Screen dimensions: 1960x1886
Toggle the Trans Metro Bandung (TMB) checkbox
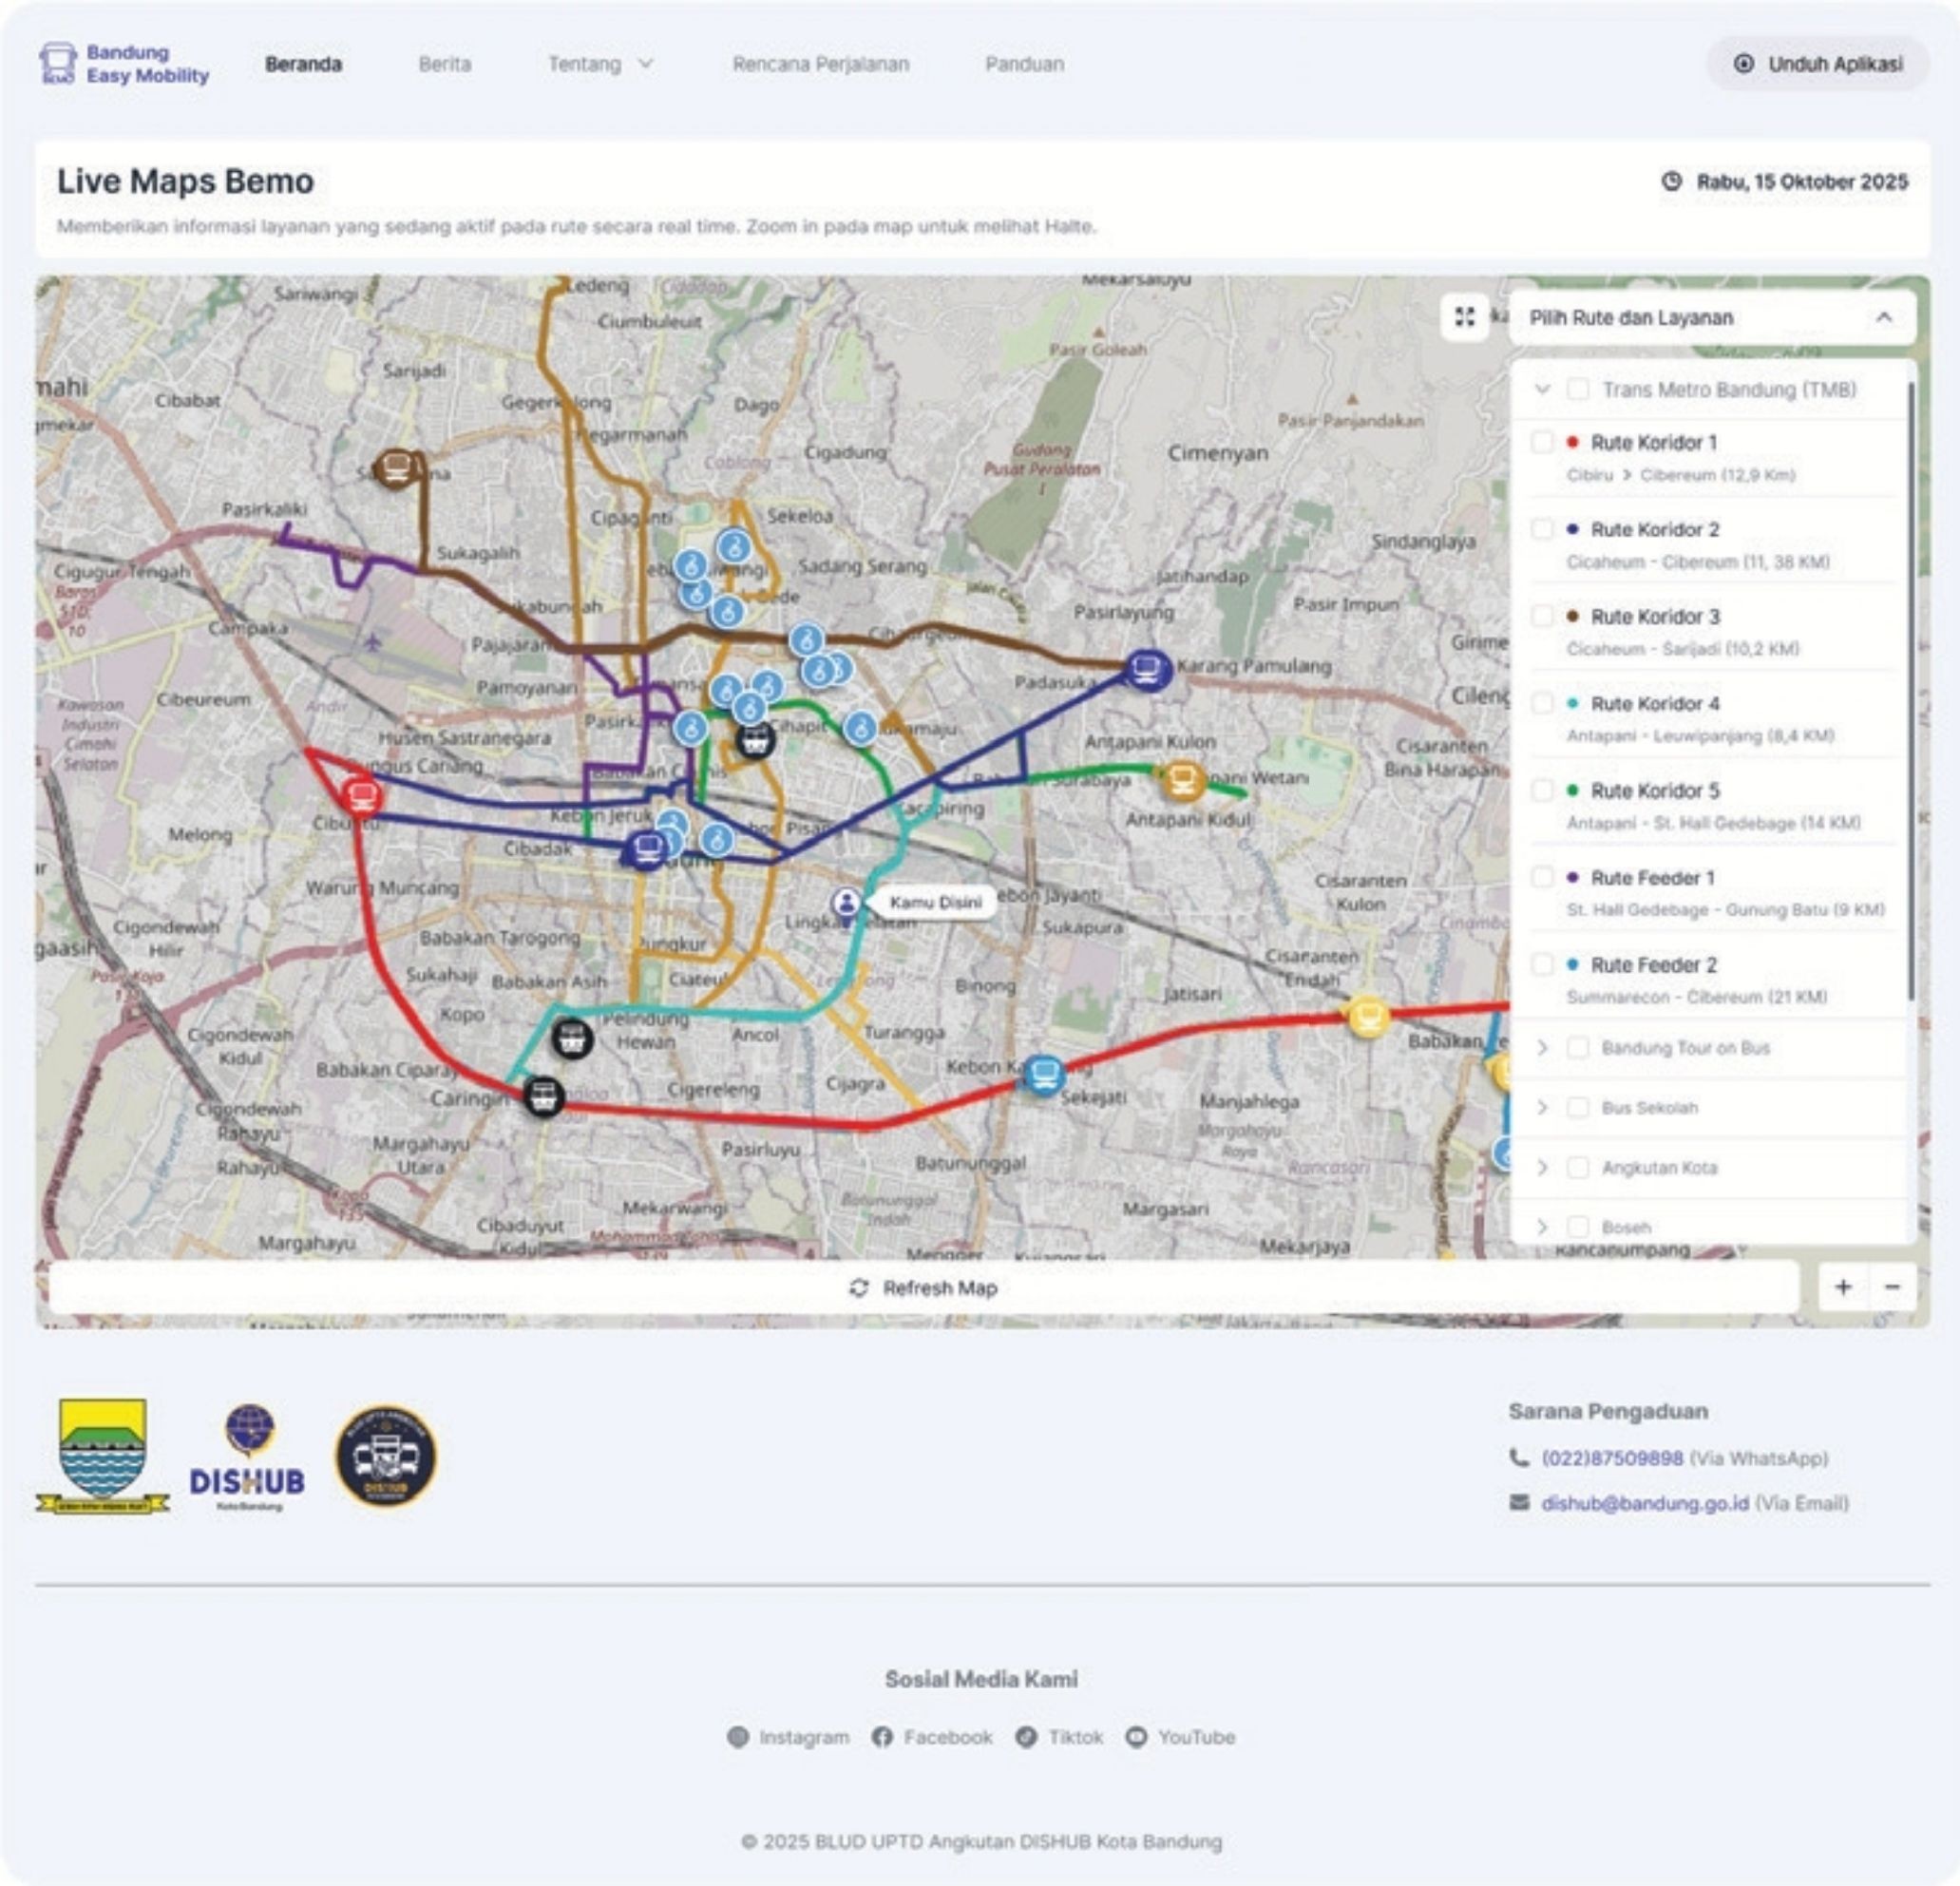click(x=1577, y=389)
